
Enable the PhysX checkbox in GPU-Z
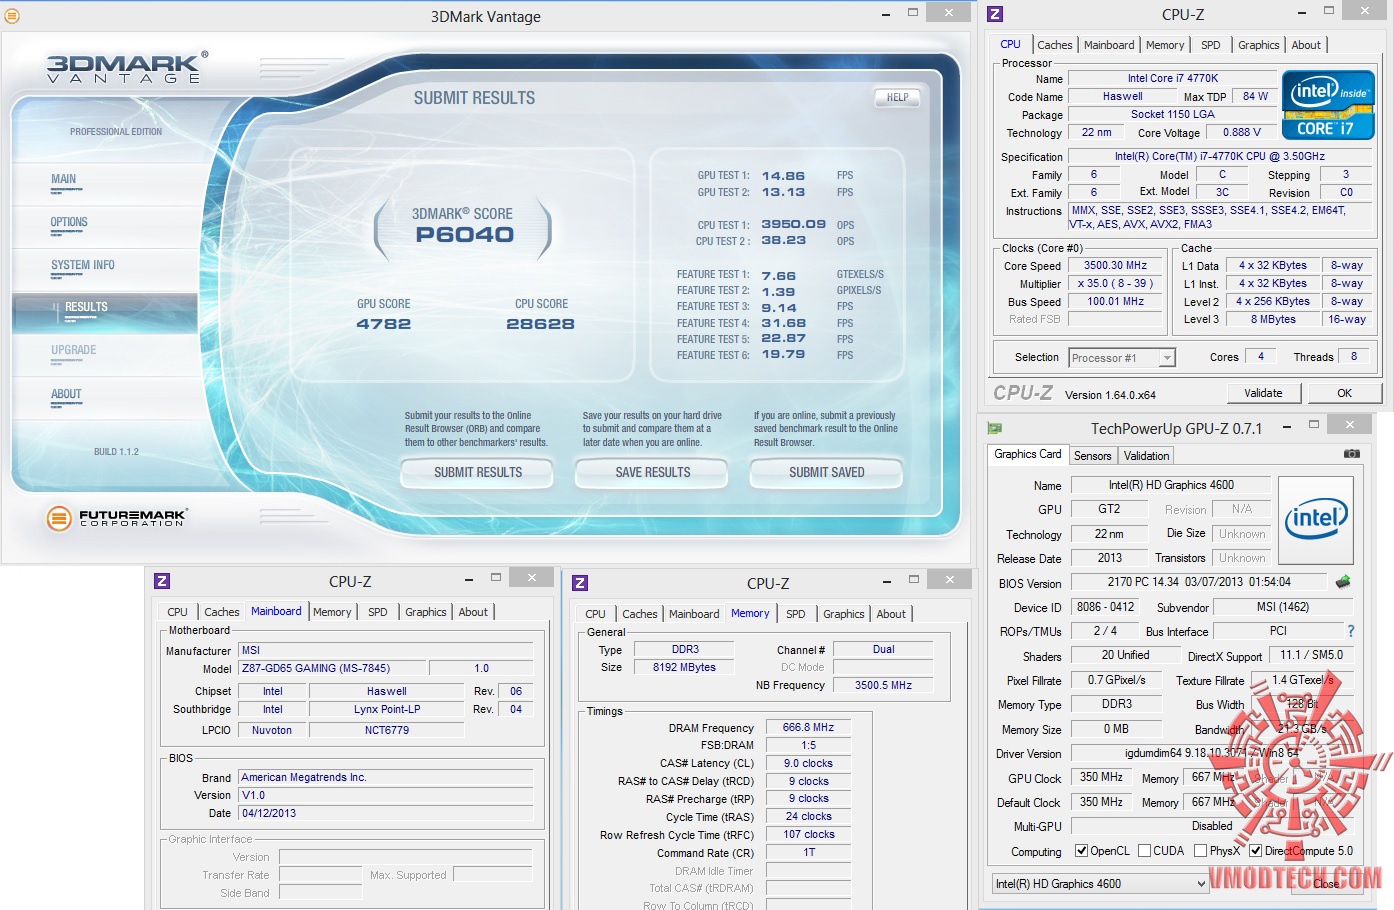pos(1199,850)
